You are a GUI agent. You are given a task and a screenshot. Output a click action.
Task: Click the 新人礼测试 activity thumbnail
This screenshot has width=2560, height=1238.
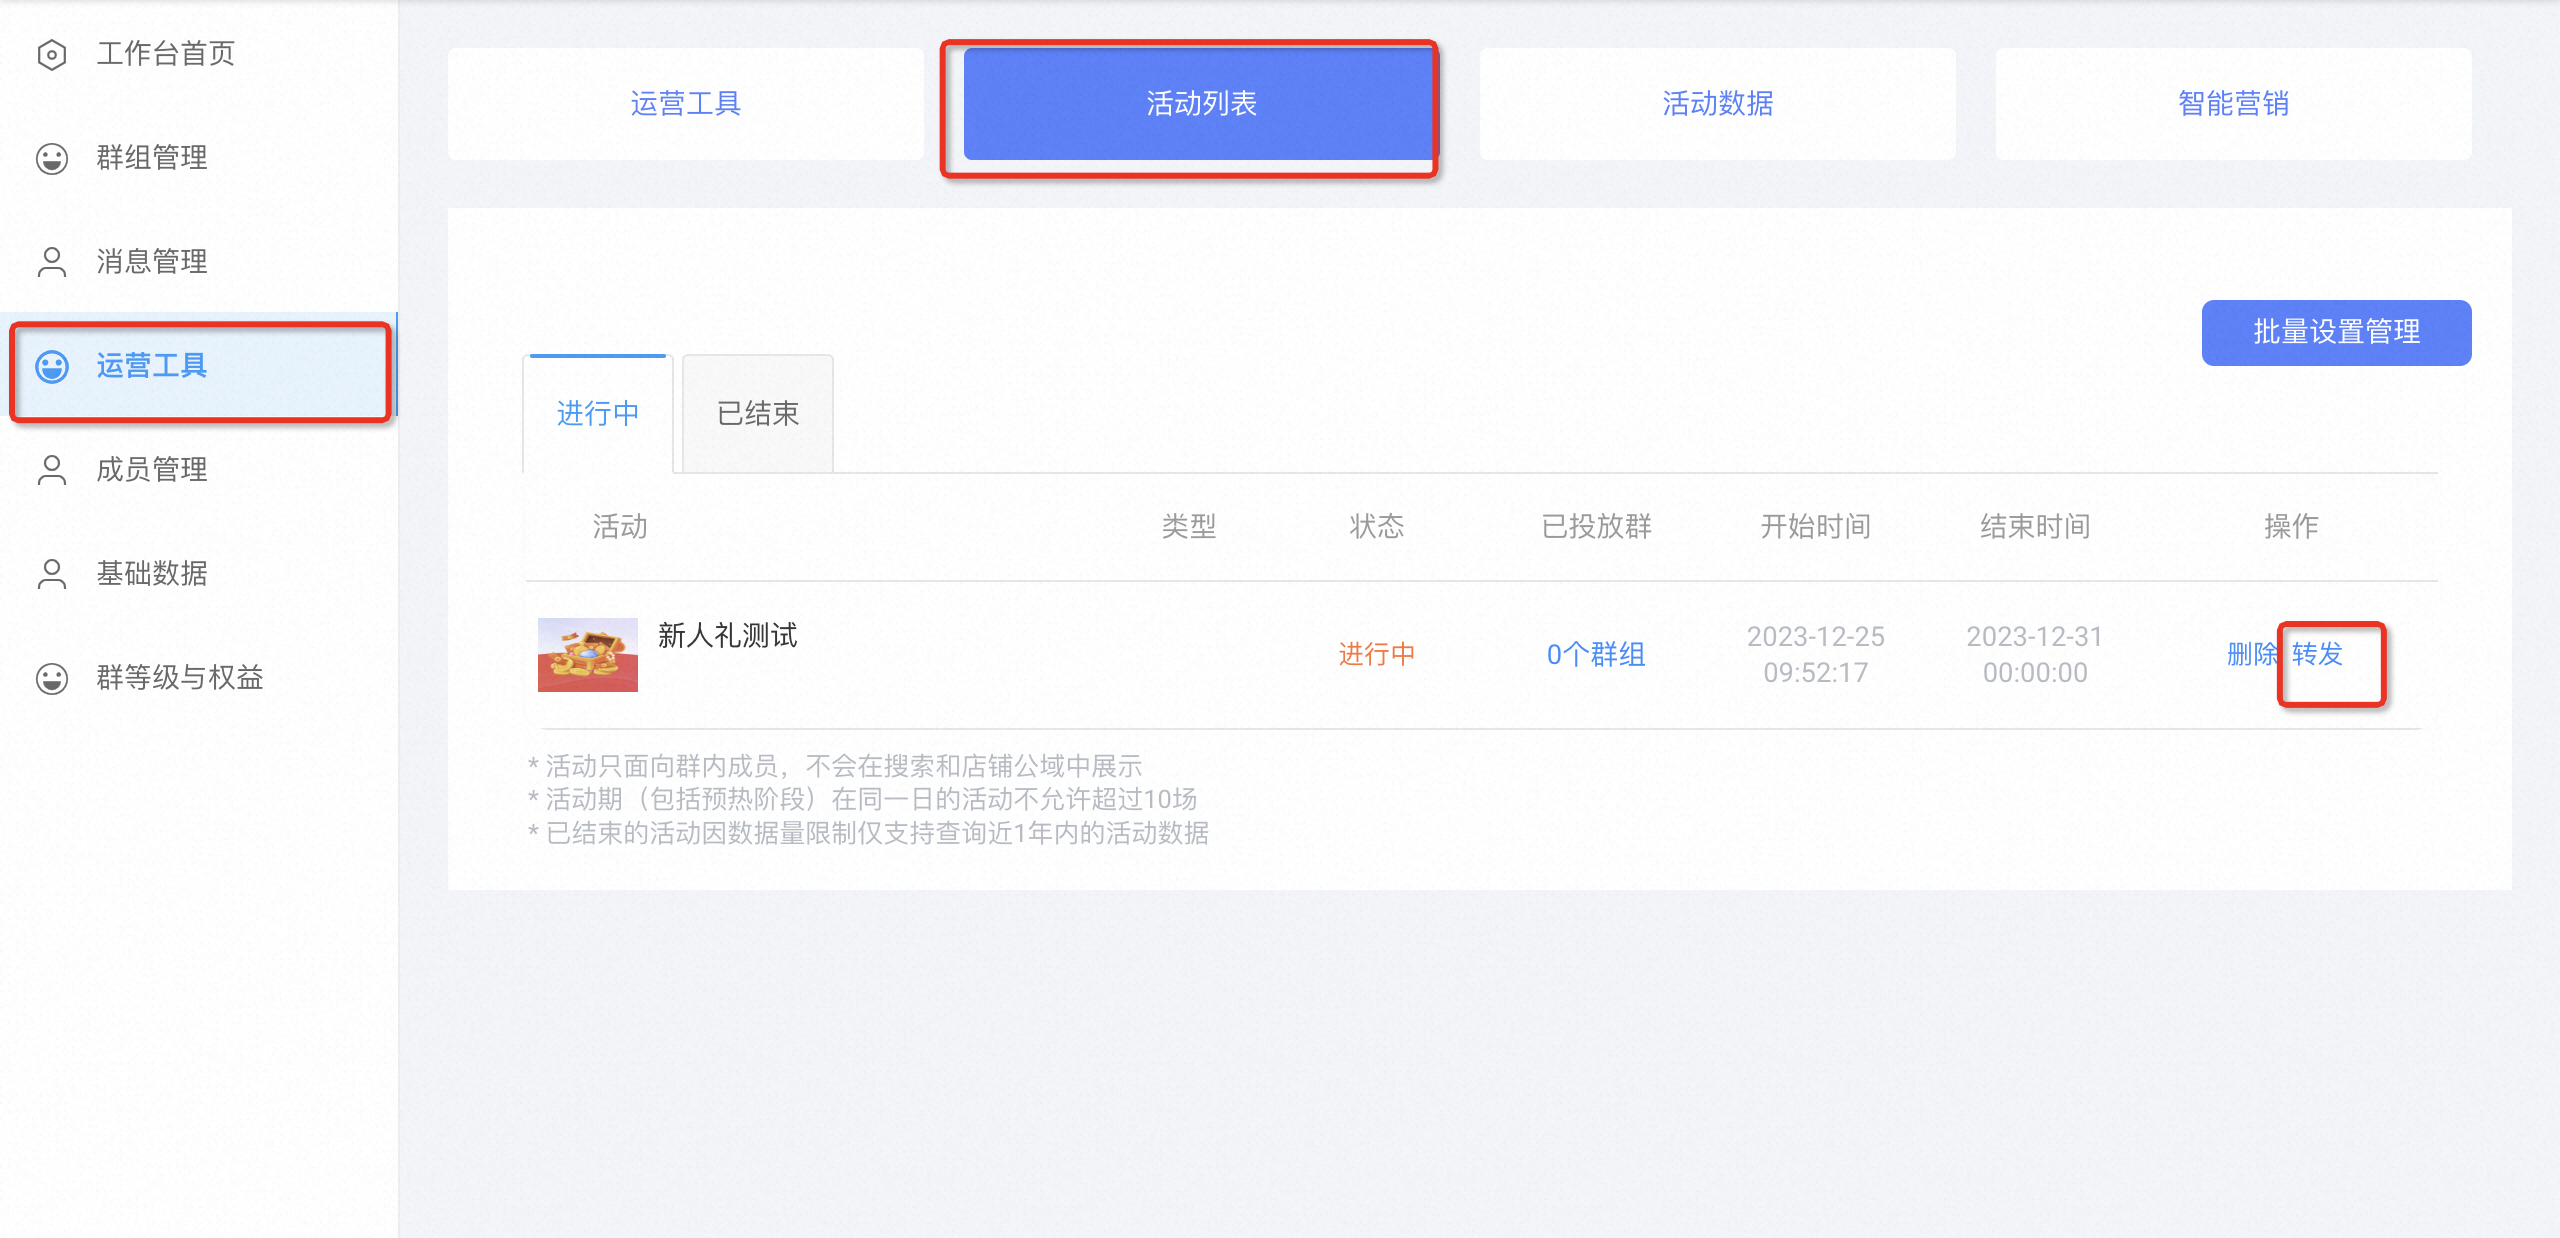pyautogui.click(x=588, y=655)
